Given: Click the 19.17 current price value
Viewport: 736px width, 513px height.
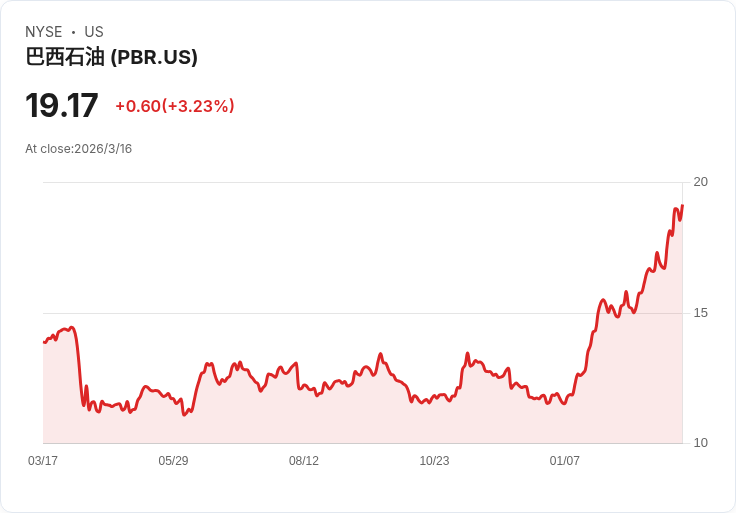Looking at the screenshot, I should tap(62, 106).
